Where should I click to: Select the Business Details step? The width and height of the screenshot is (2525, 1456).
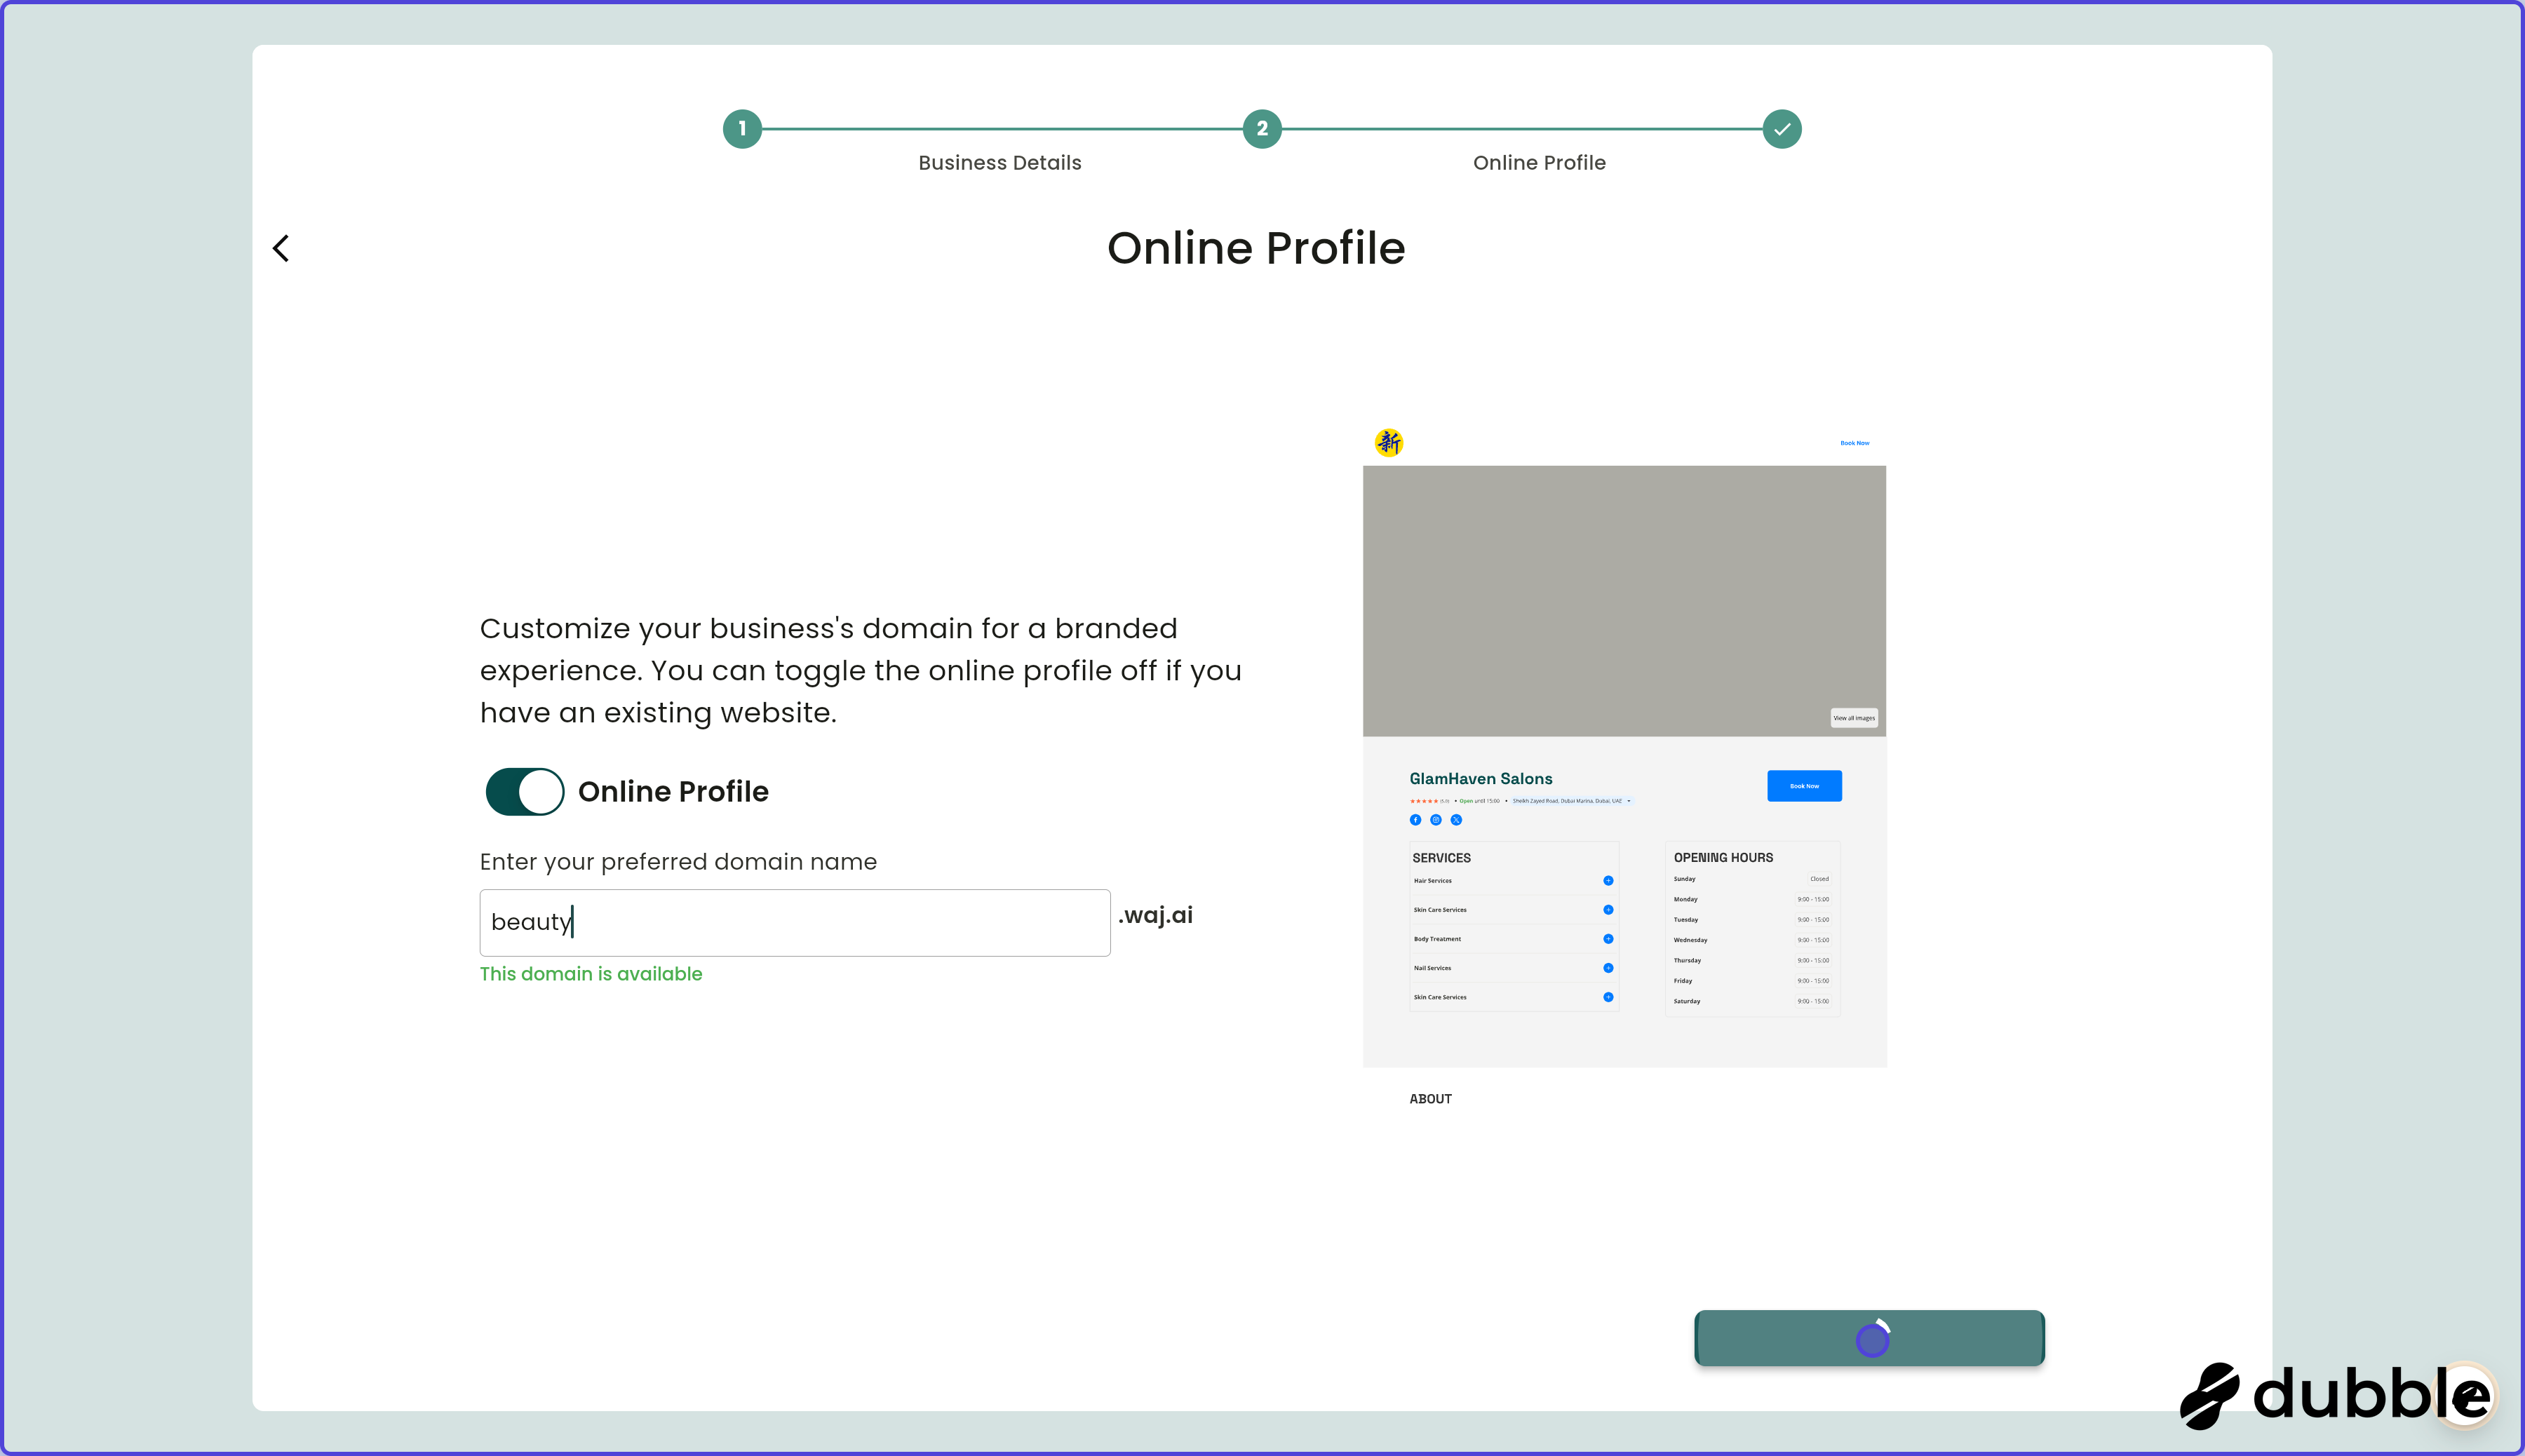[x=999, y=162]
